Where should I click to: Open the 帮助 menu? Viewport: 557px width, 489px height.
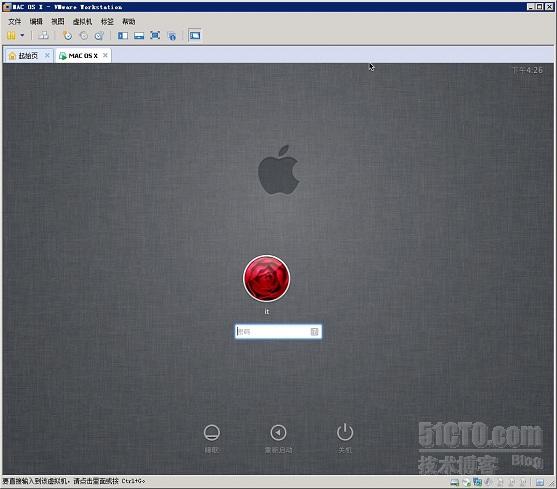pyautogui.click(x=129, y=22)
